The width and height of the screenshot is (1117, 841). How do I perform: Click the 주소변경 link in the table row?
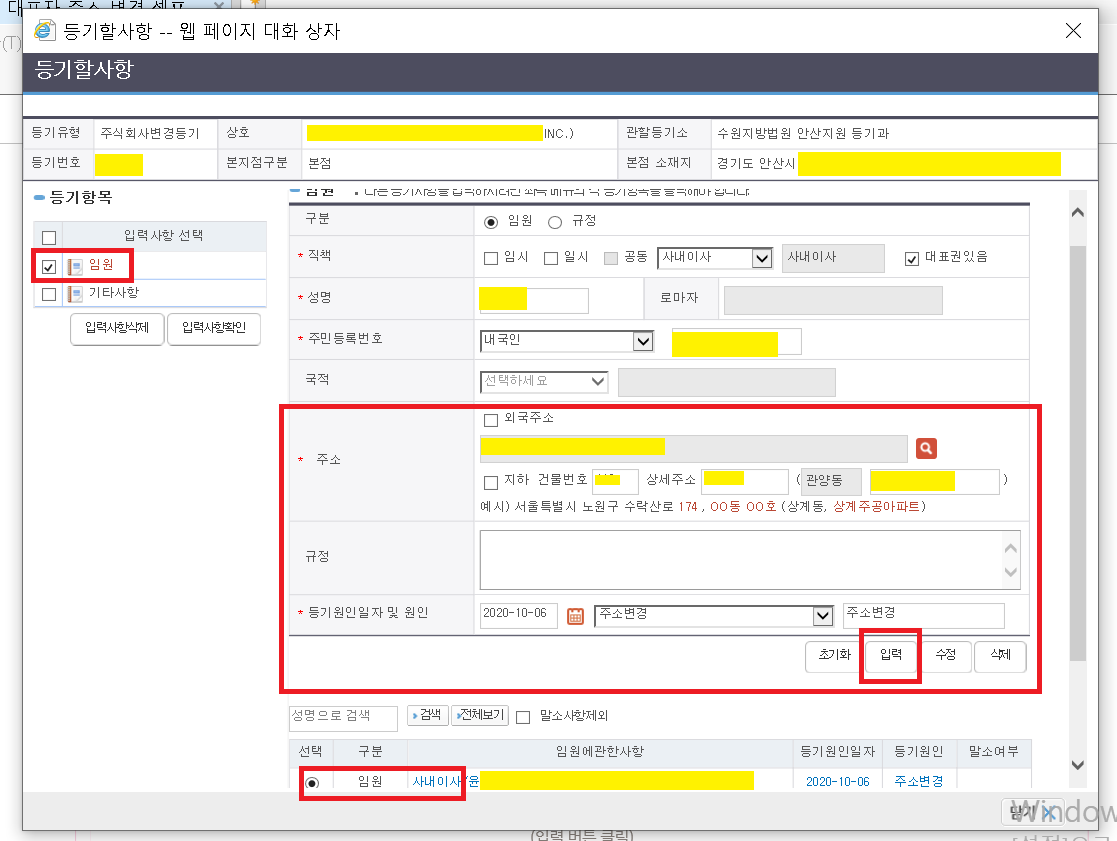919,781
